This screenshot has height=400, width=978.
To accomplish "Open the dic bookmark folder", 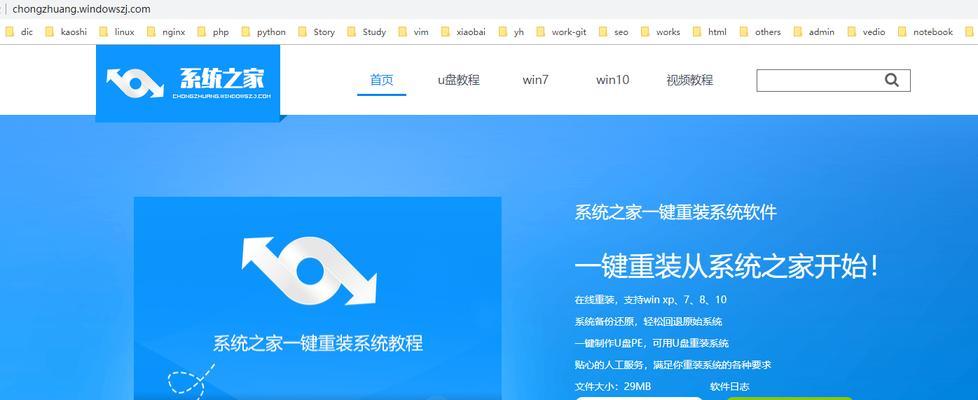I will [19, 32].
